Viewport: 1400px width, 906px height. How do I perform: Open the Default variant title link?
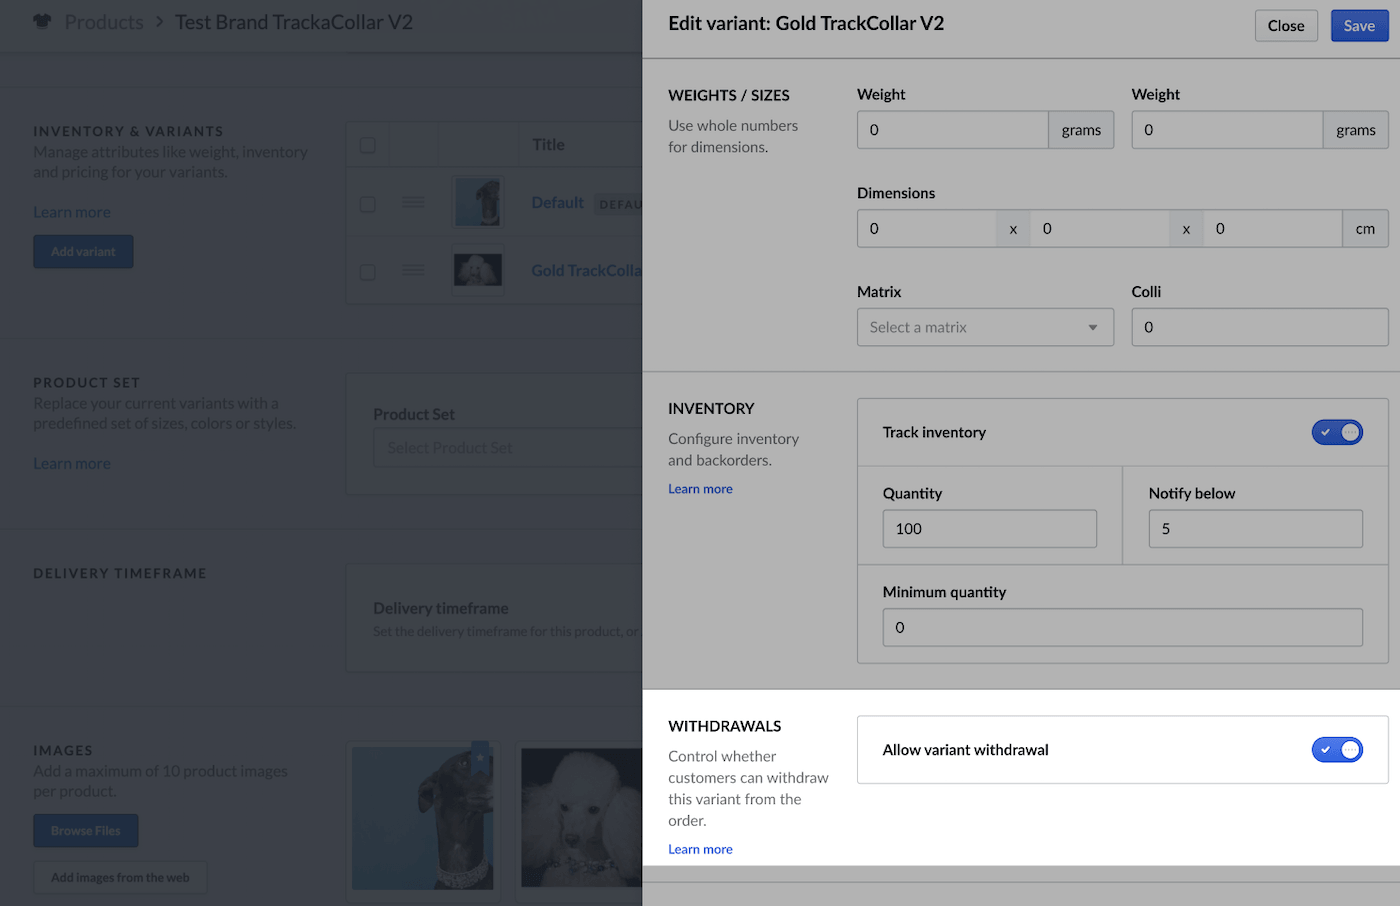point(557,203)
